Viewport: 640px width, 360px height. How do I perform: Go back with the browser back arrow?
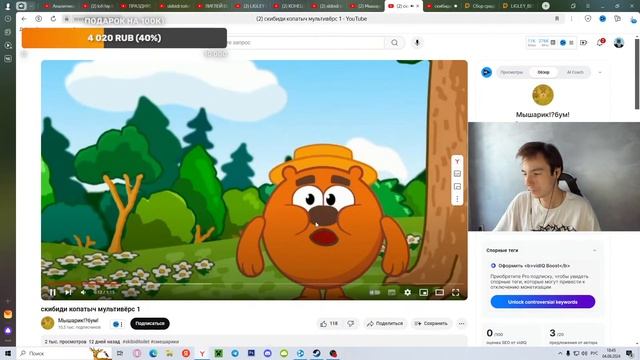[x=24, y=19]
